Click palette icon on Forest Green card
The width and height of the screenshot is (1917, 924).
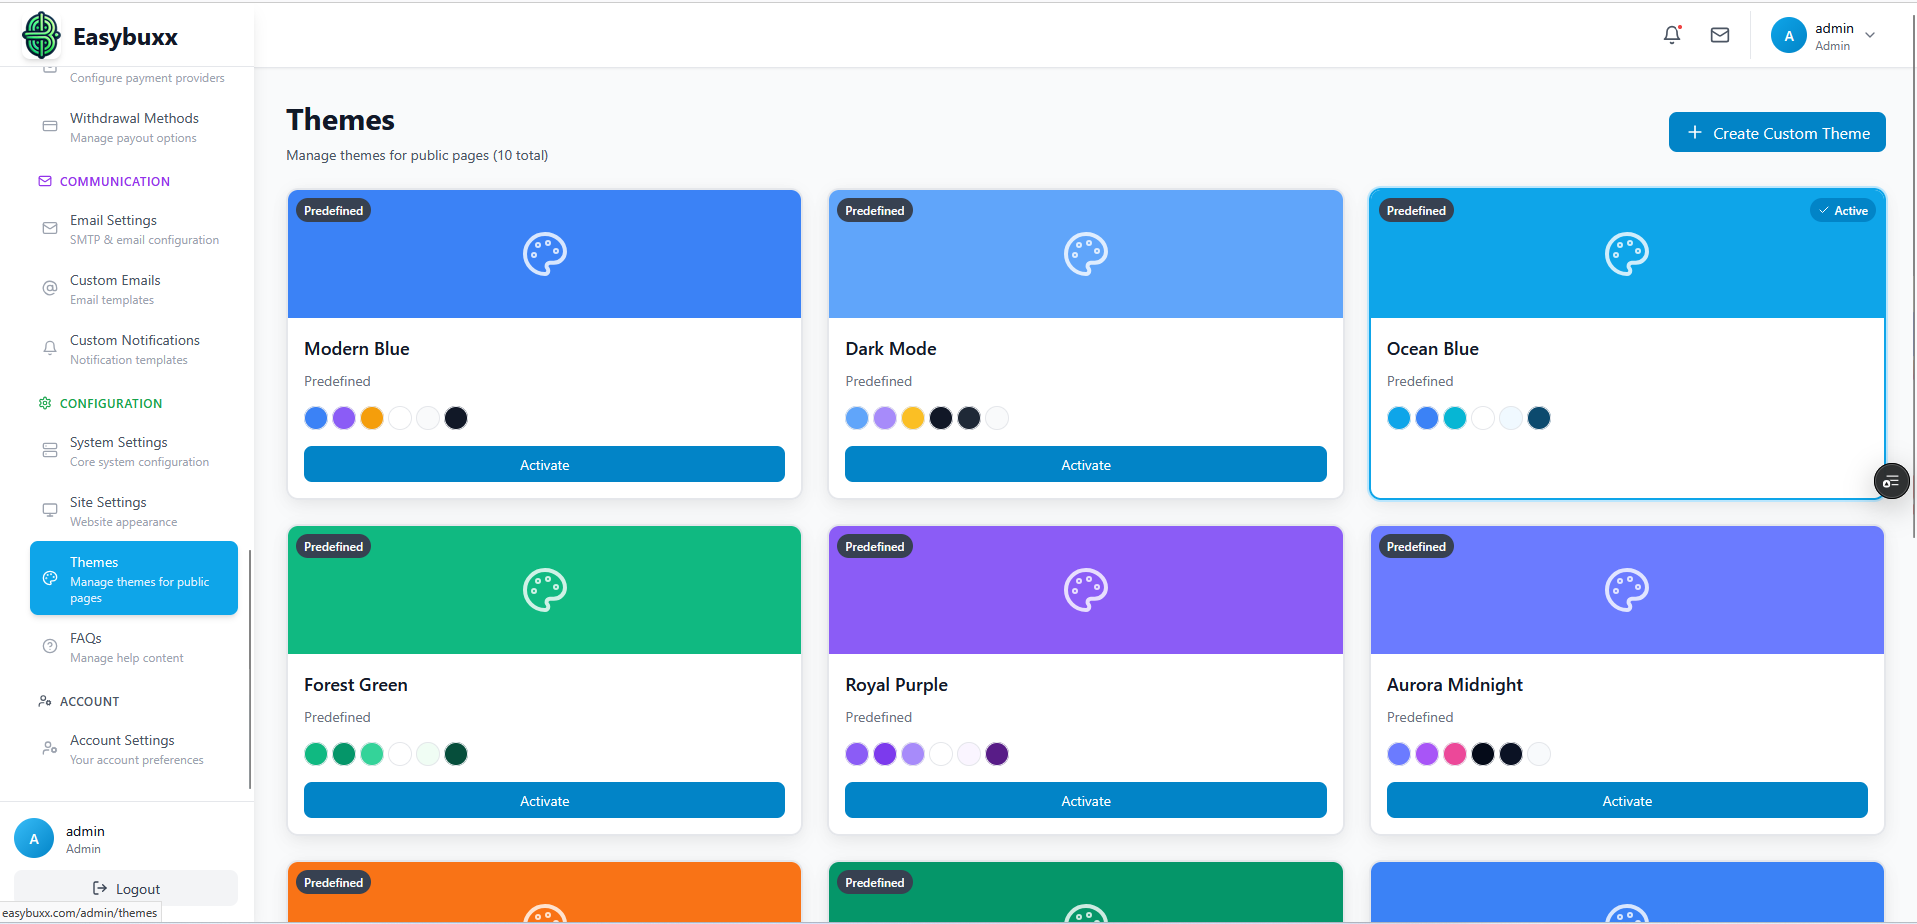(x=544, y=590)
